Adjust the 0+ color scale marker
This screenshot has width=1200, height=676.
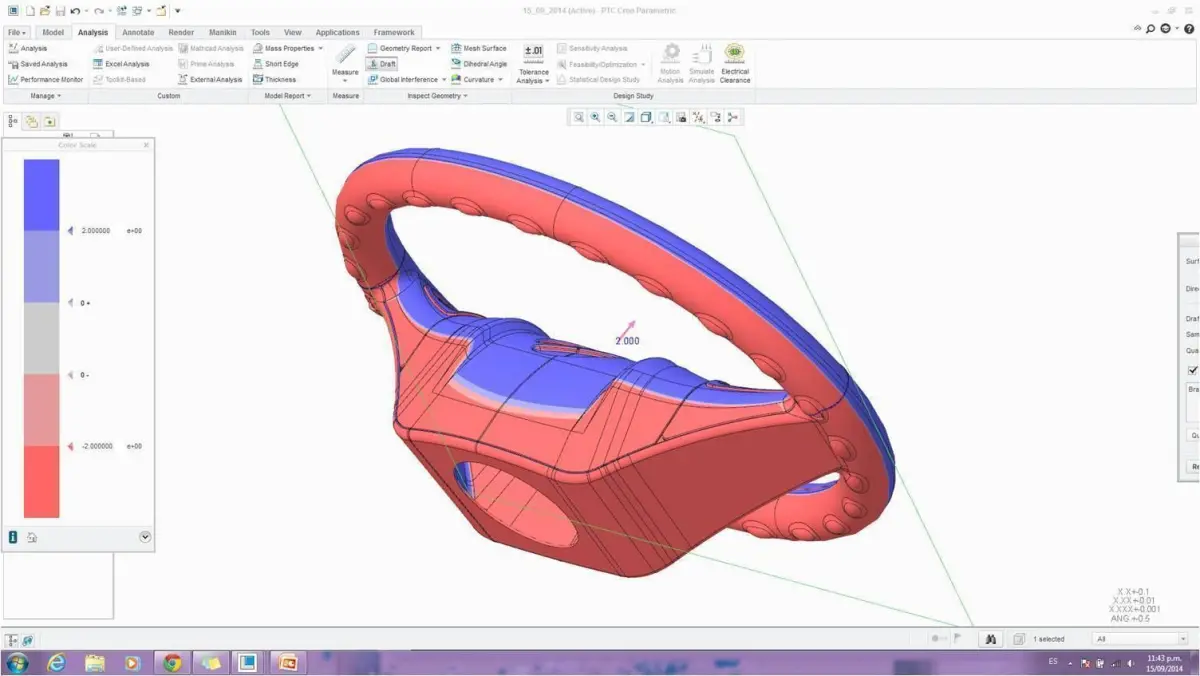tap(70, 302)
